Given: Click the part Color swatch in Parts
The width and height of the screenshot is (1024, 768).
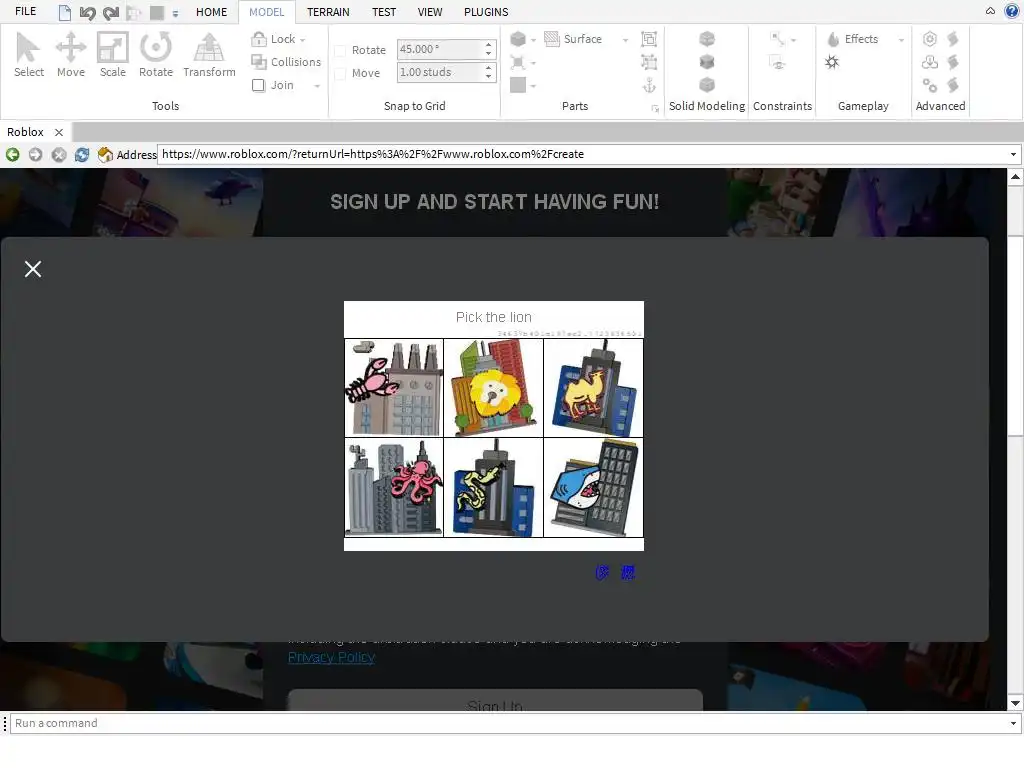Looking at the screenshot, I should coord(518,85).
